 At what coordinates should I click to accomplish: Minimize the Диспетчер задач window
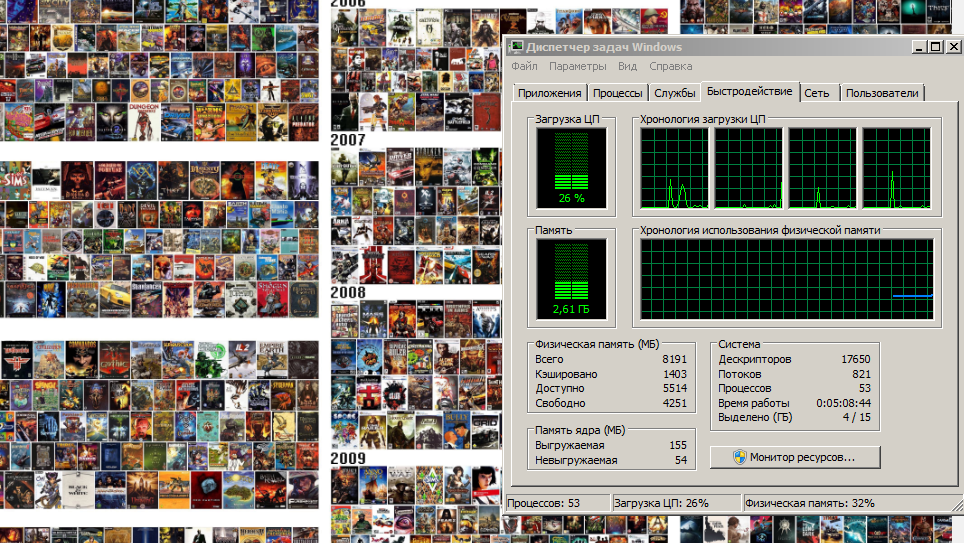click(x=919, y=47)
